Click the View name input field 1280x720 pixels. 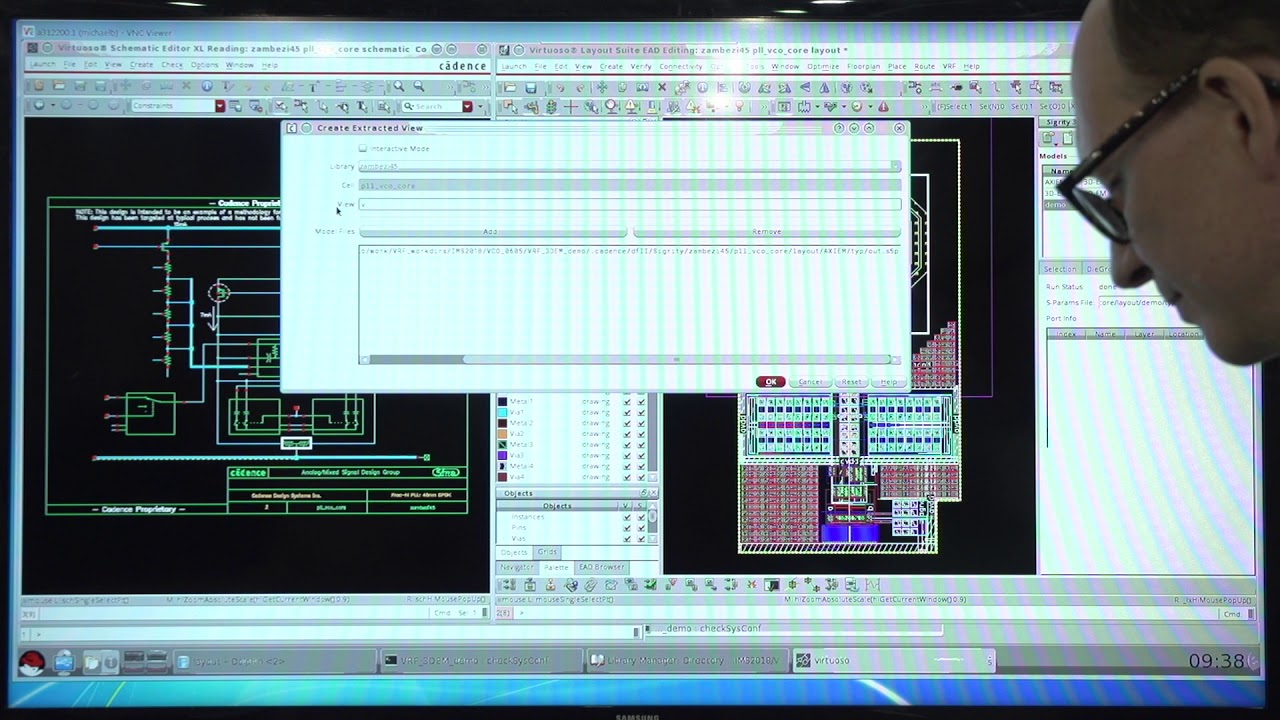tap(629, 204)
